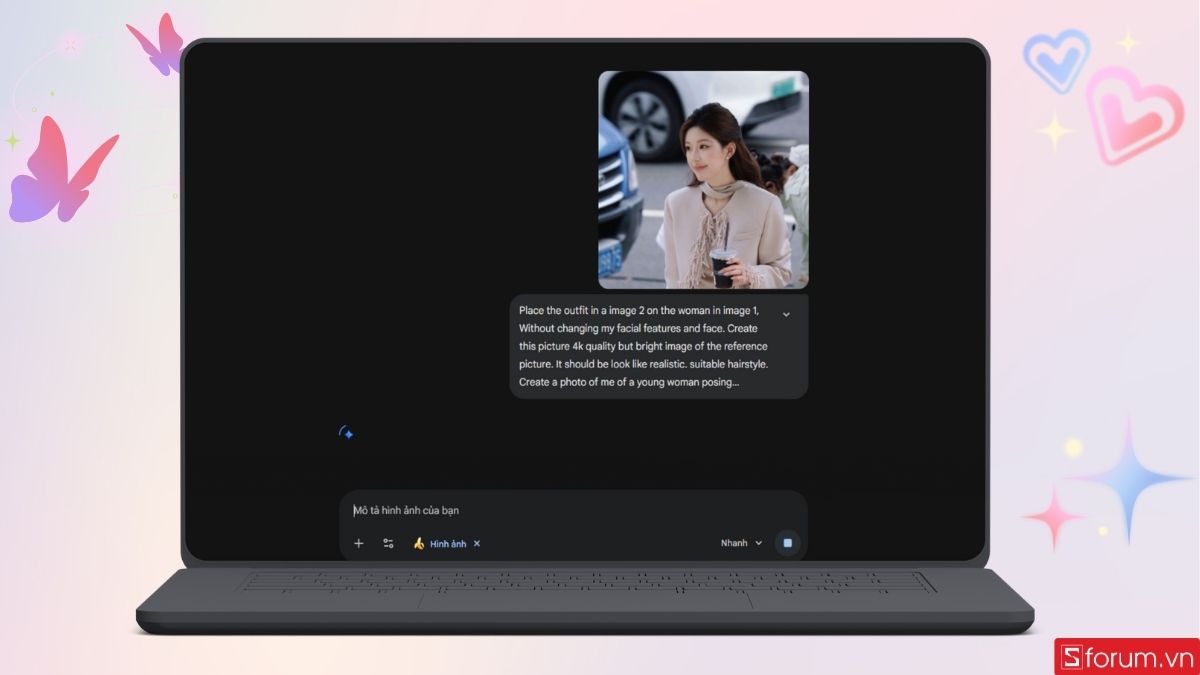Stop the response with the square button
Viewport: 1200px width, 675px height.
click(787, 543)
